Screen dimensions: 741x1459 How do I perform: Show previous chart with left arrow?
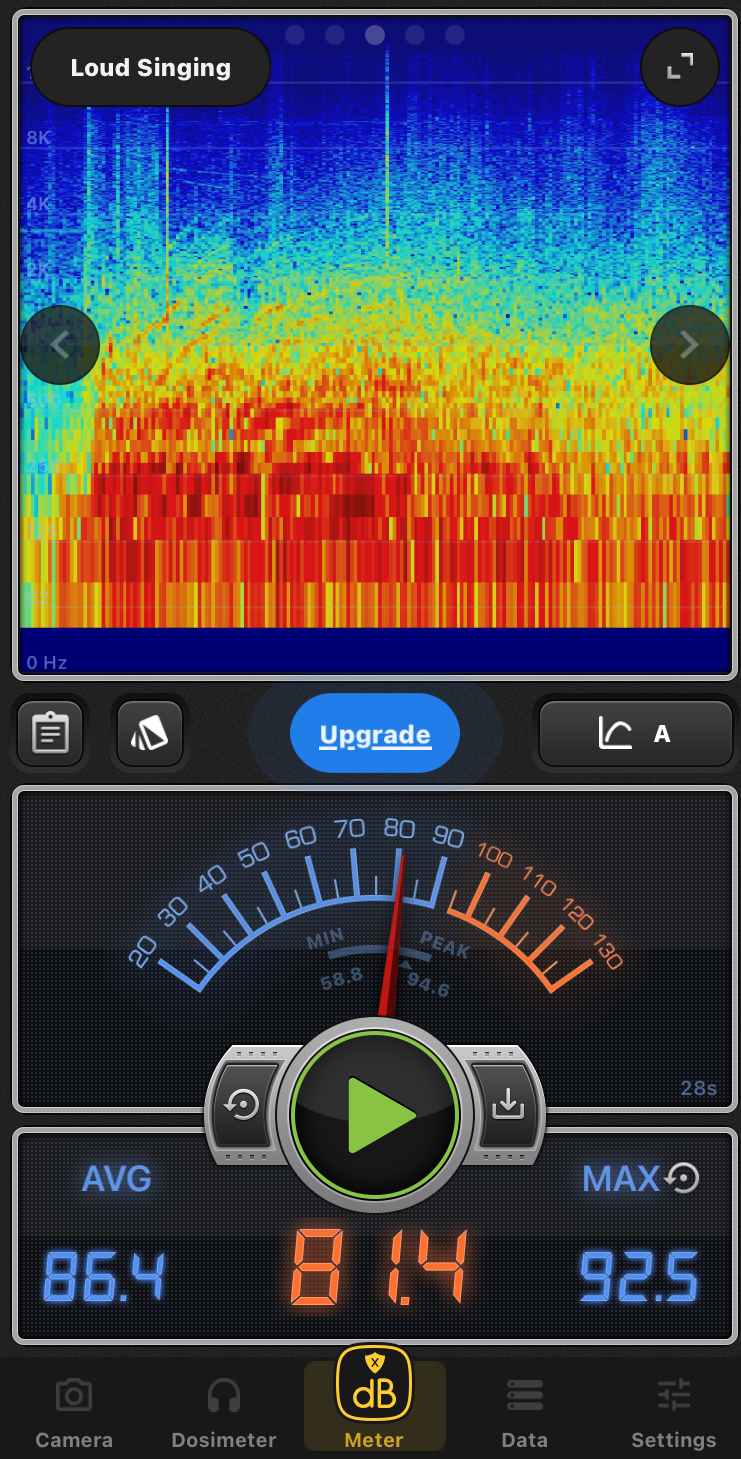pyautogui.click(x=60, y=345)
